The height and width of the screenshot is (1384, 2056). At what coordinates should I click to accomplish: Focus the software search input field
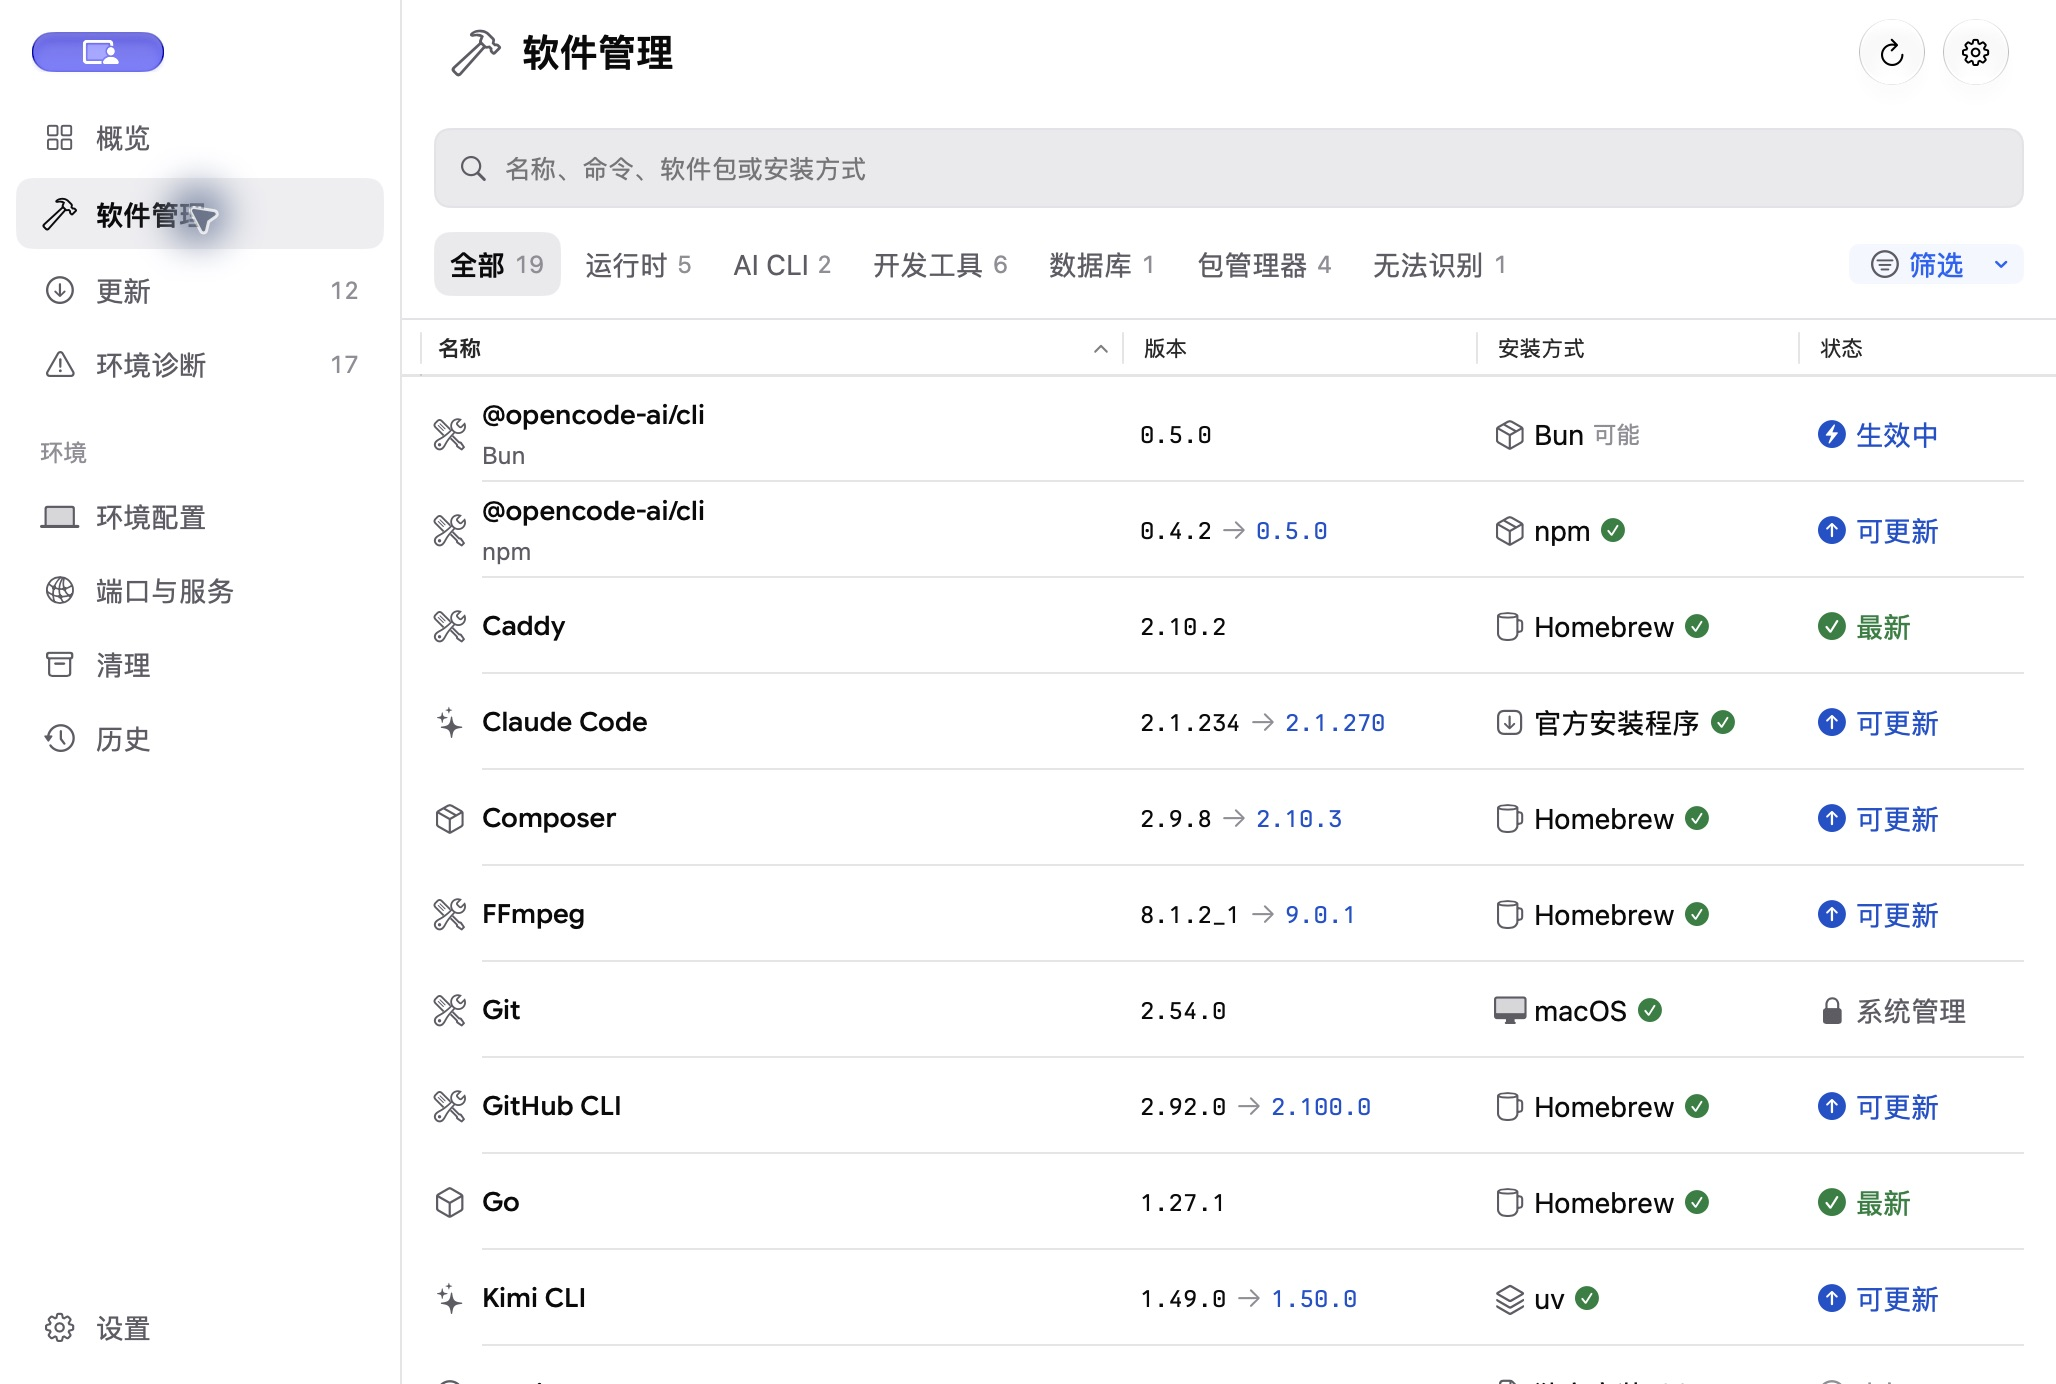pos(1228,168)
